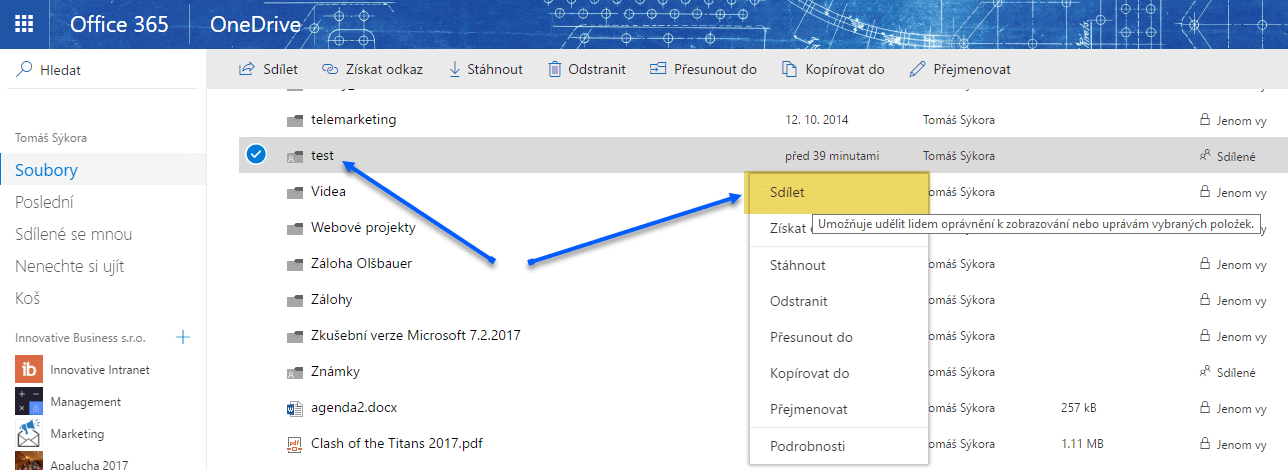Viewport: 1288px width, 470px height.
Task: Click the plus icon beside Innovative Business s.r.o.
Action: [183, 338]
